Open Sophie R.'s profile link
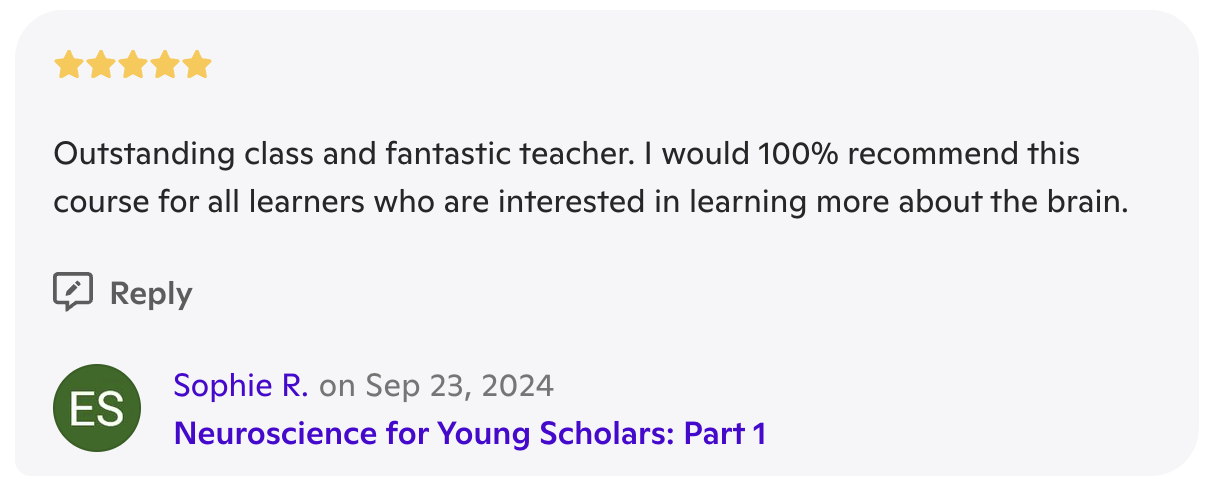 click(x=241, y=385)
